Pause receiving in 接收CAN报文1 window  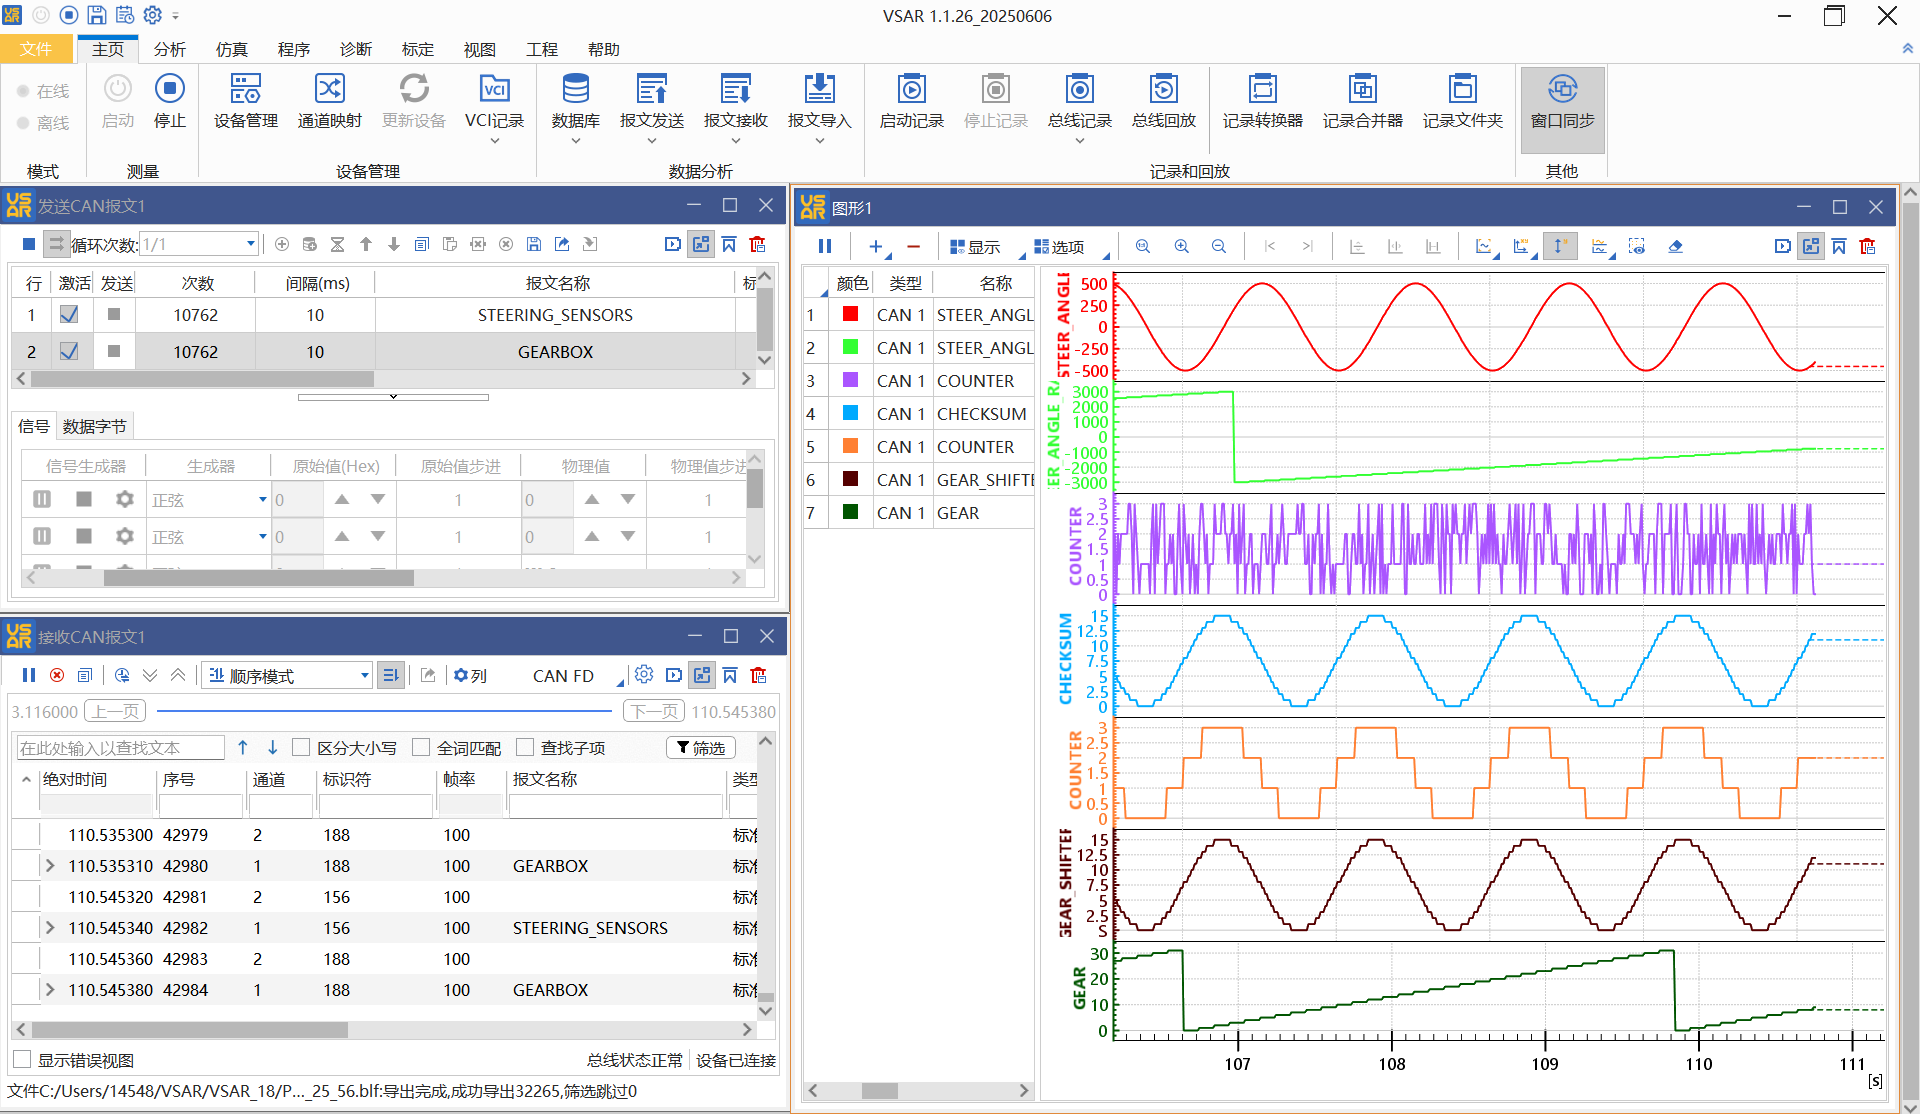pos(29,675)
